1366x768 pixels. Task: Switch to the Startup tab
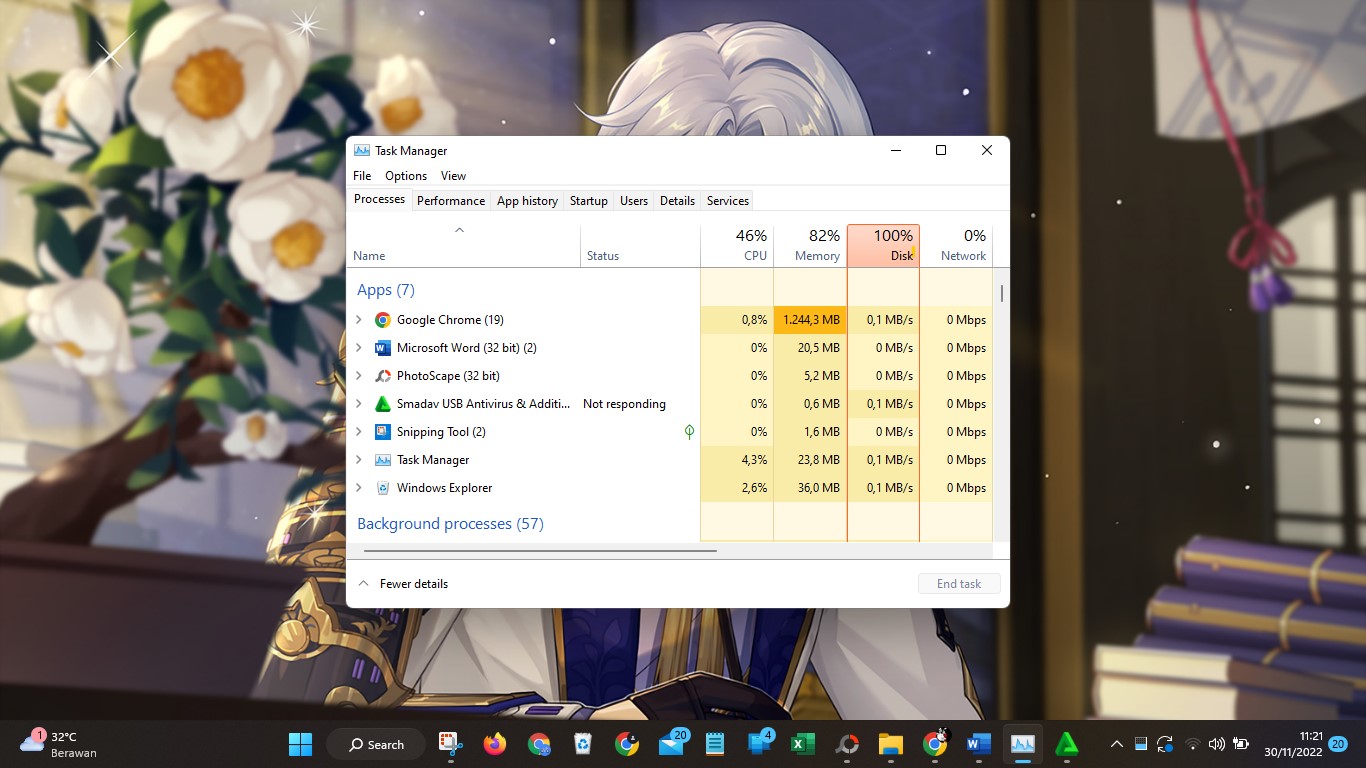coord(589,201)
